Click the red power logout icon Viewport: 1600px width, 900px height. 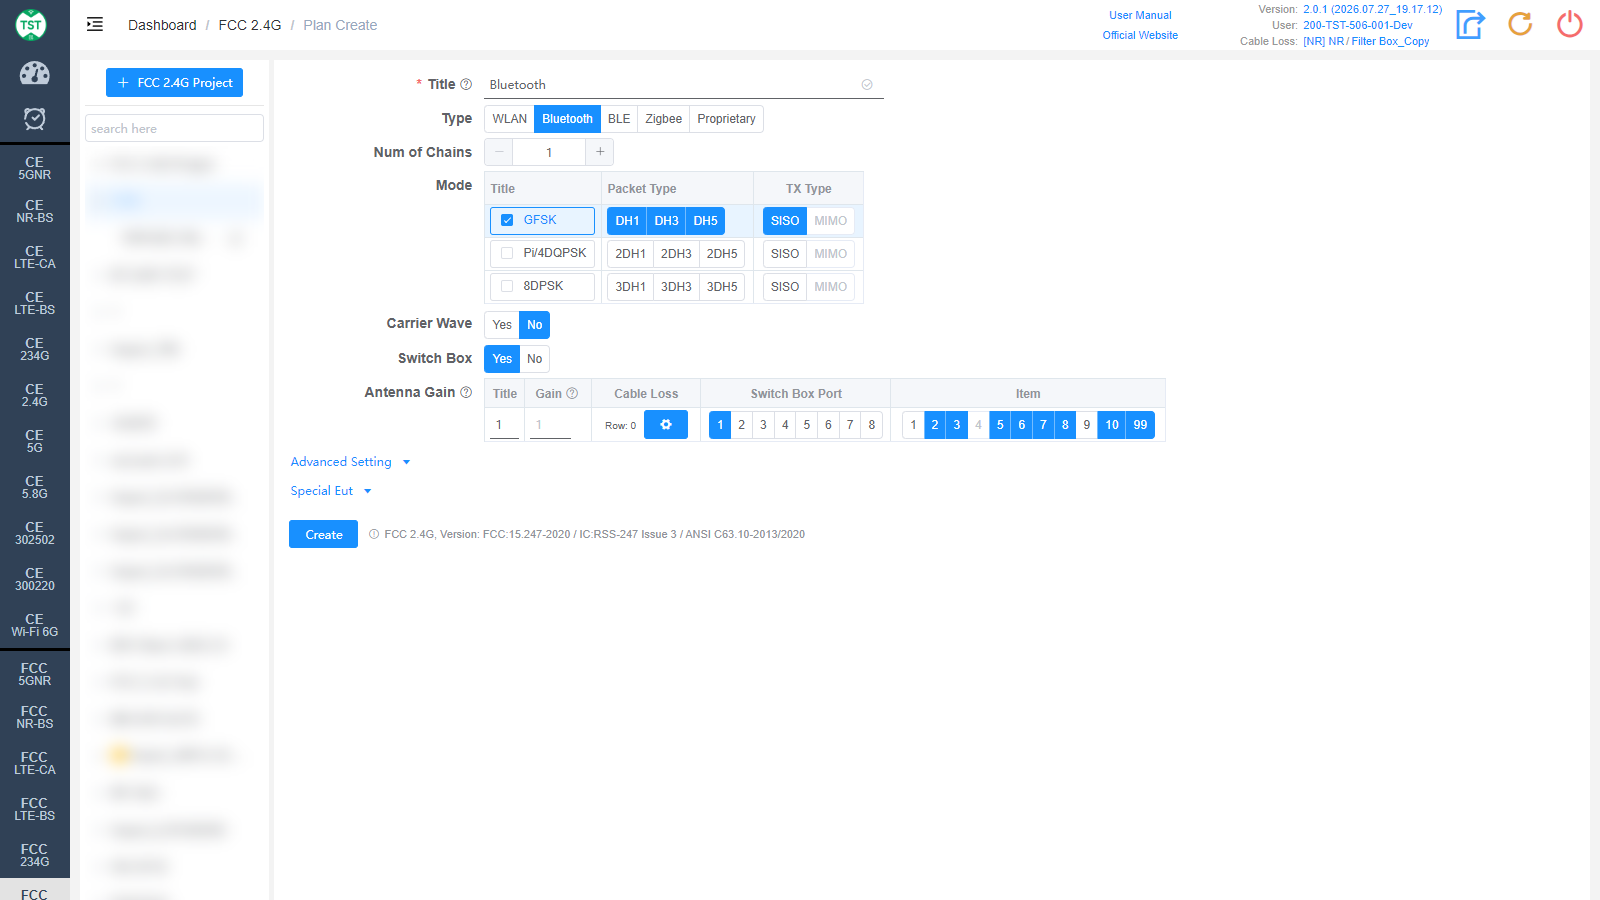click(x=1570, y=24)
